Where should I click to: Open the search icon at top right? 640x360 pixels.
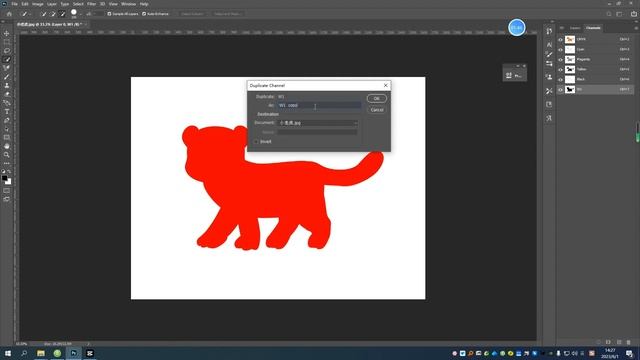[609, 14]
